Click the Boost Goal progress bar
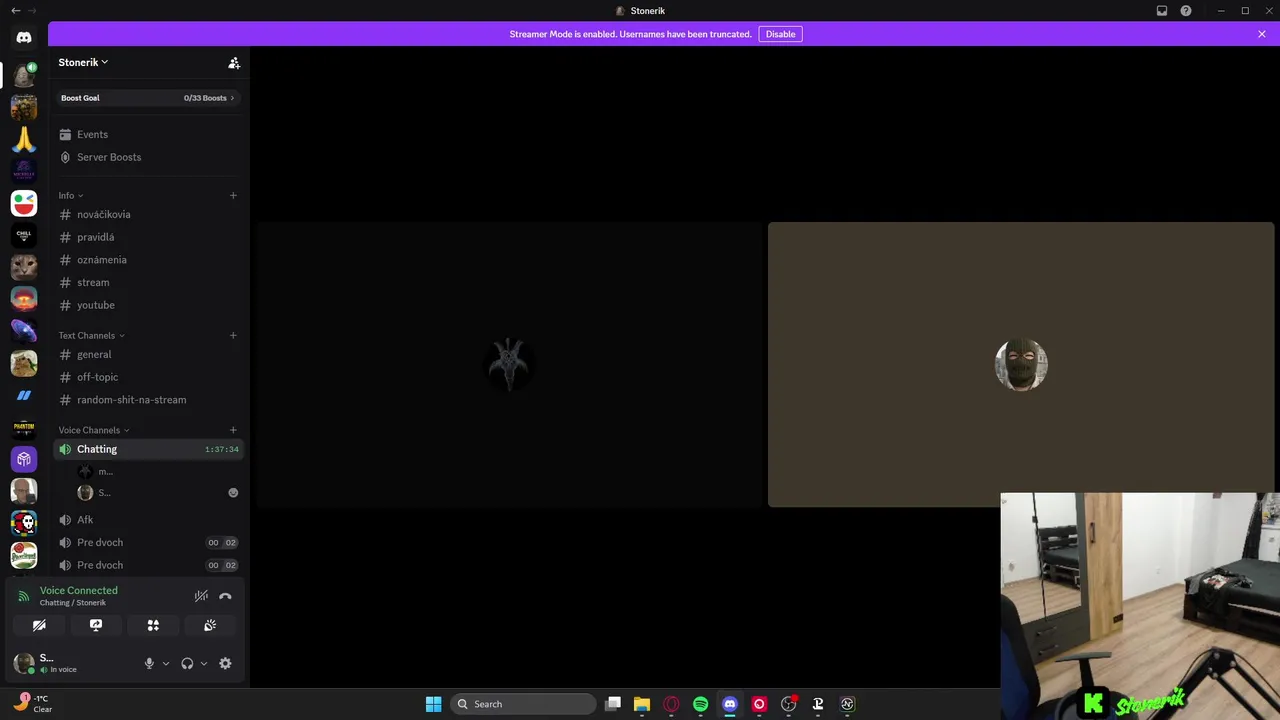Viewport: 1280px width, 720px height. [x=148, y=98]
